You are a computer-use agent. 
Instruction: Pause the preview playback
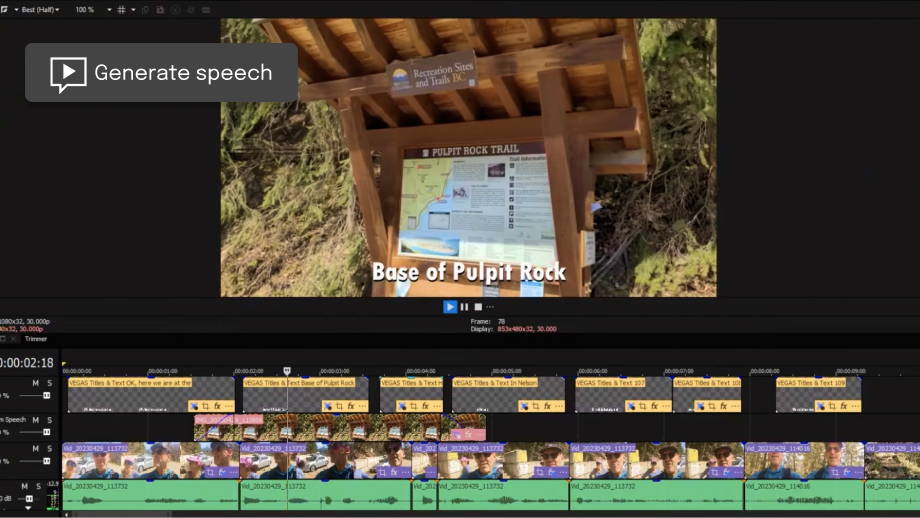click(x=464, y=307)
